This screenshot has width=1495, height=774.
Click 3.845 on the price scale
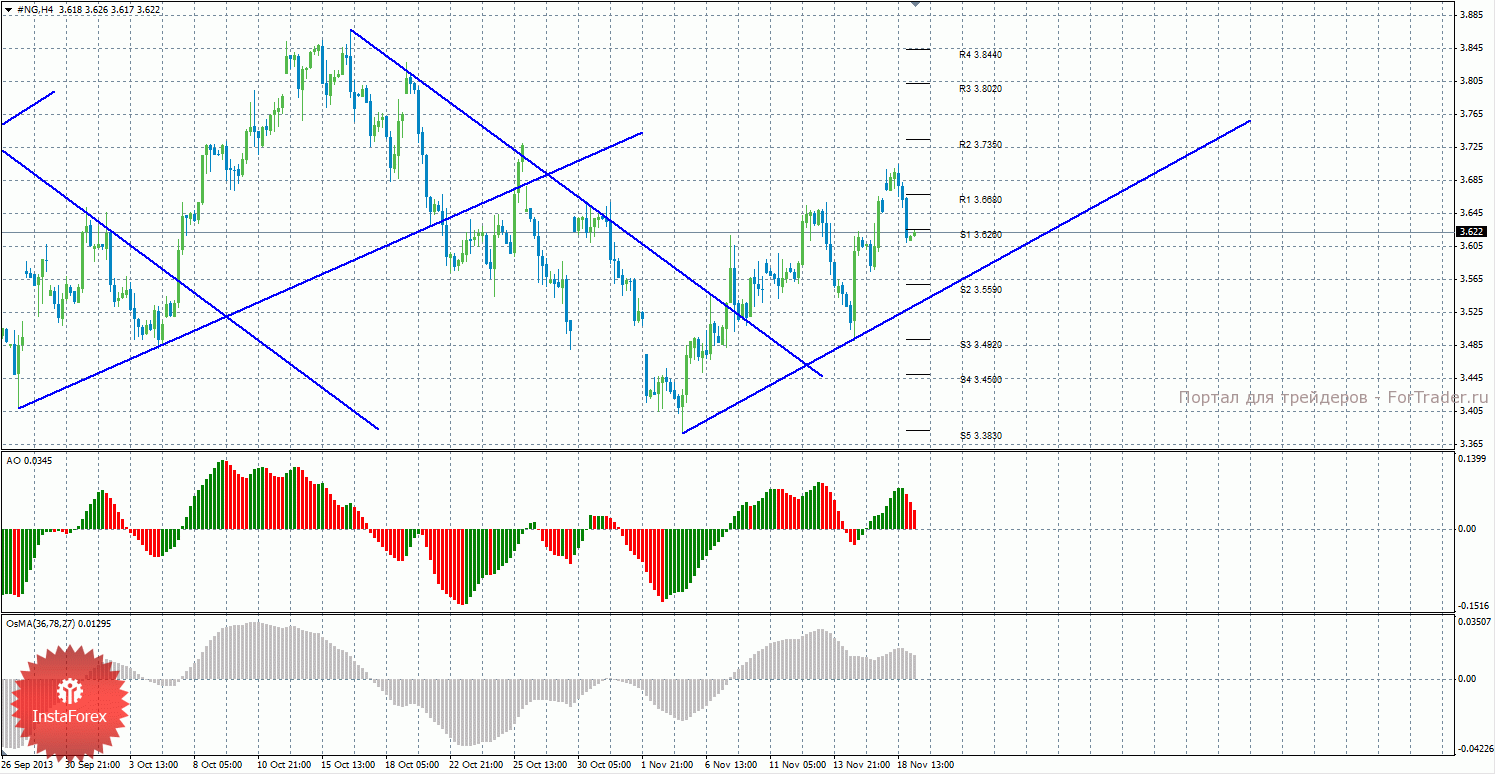pyautogui.click(x=1473, y=48)
